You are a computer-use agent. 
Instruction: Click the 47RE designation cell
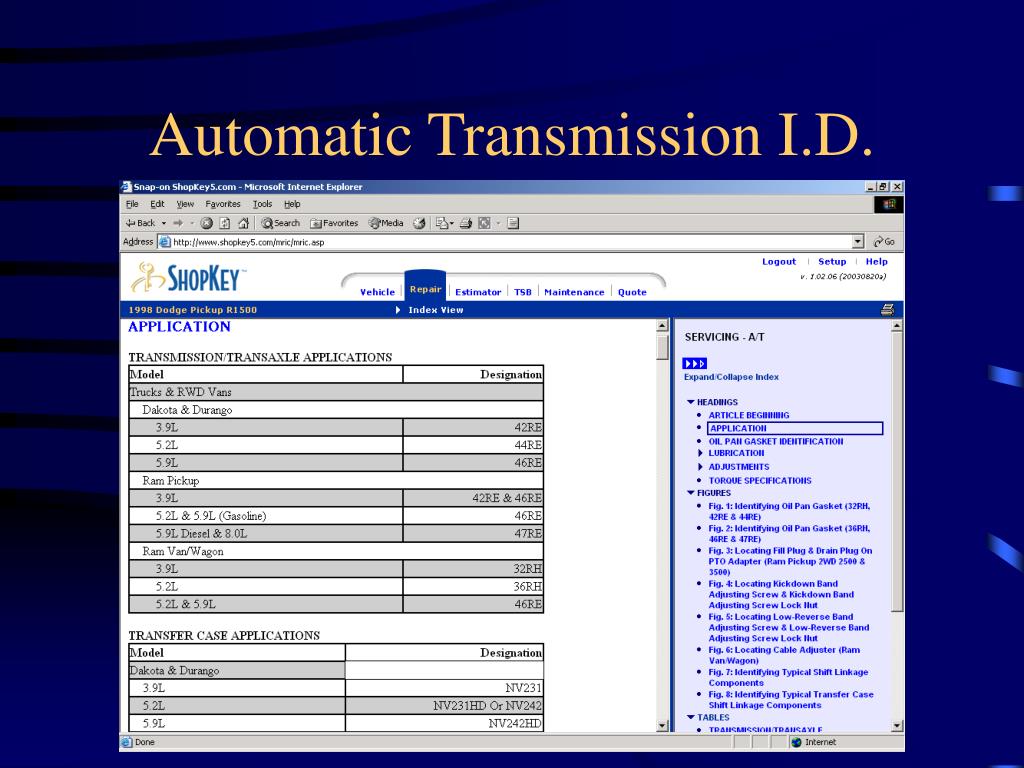(x=473, y=534)
